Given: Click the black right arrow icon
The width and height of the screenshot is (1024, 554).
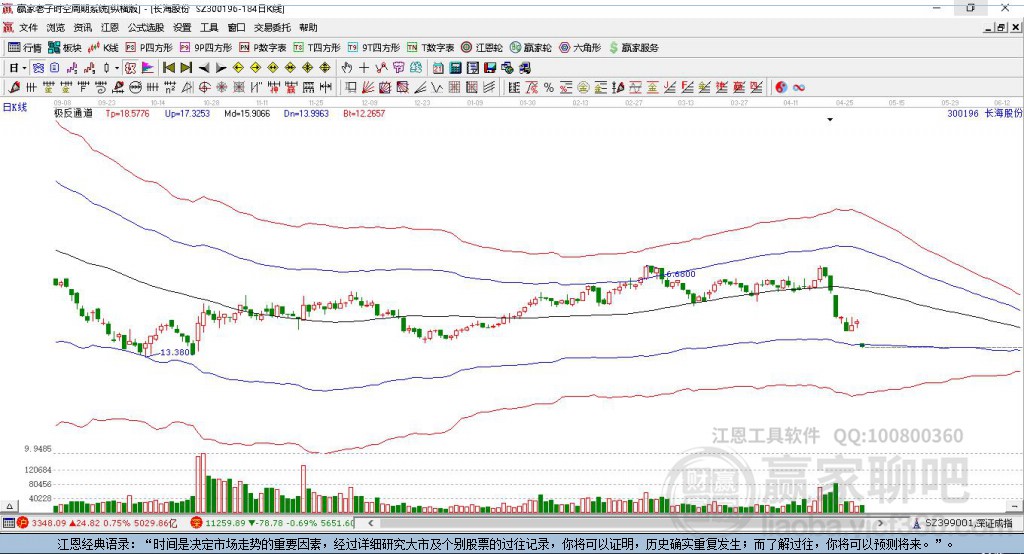Looking at the screenshot, I should [221, 68].
